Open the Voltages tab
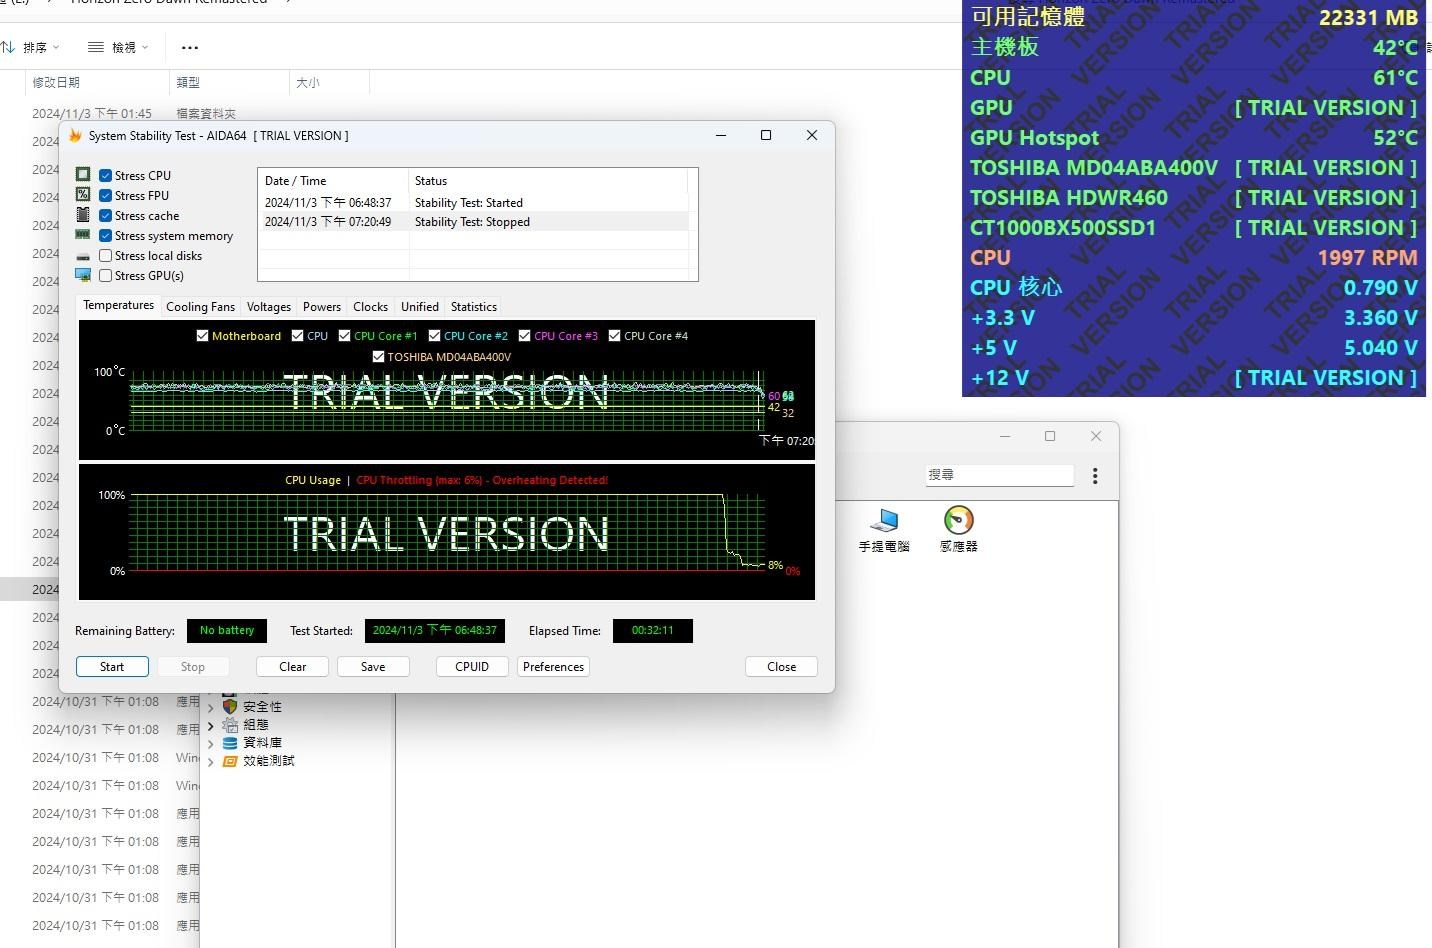 click(x=268, y=307)
